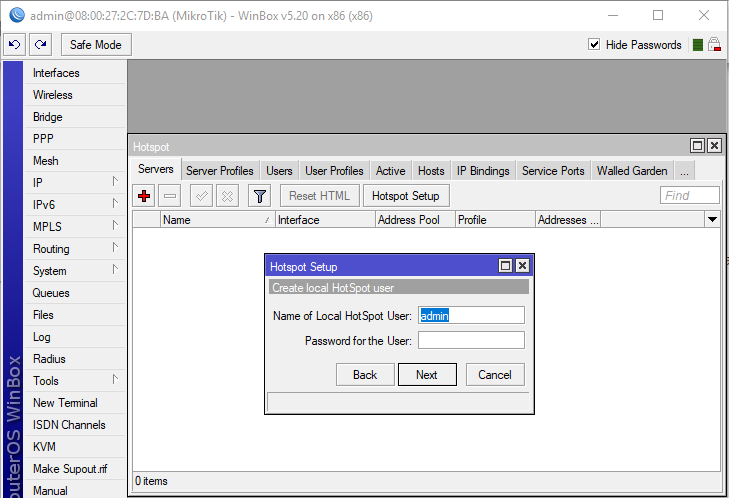
Task: Click Cancel in Hotspot Setup dialog
Action: click(x=495, y=375)
